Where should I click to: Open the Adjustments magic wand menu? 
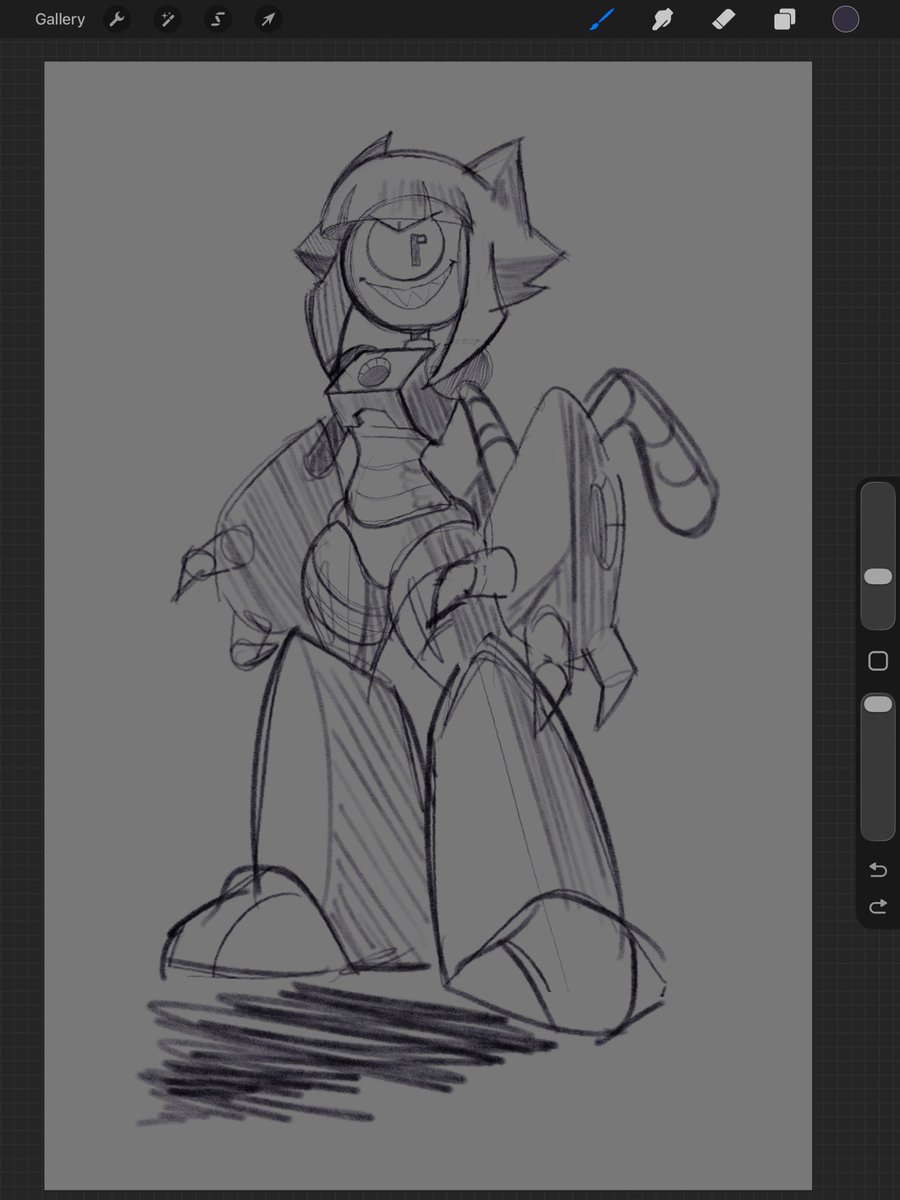pos(167,19)
